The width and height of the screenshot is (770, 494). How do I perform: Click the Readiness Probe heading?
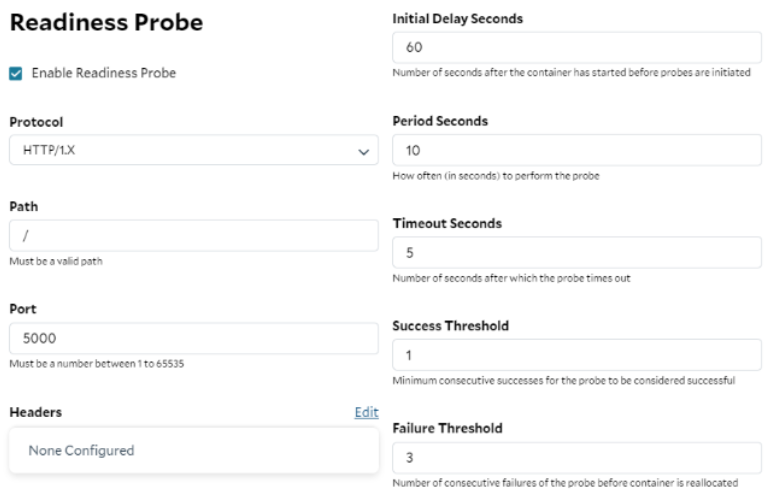tap(107, 23)
